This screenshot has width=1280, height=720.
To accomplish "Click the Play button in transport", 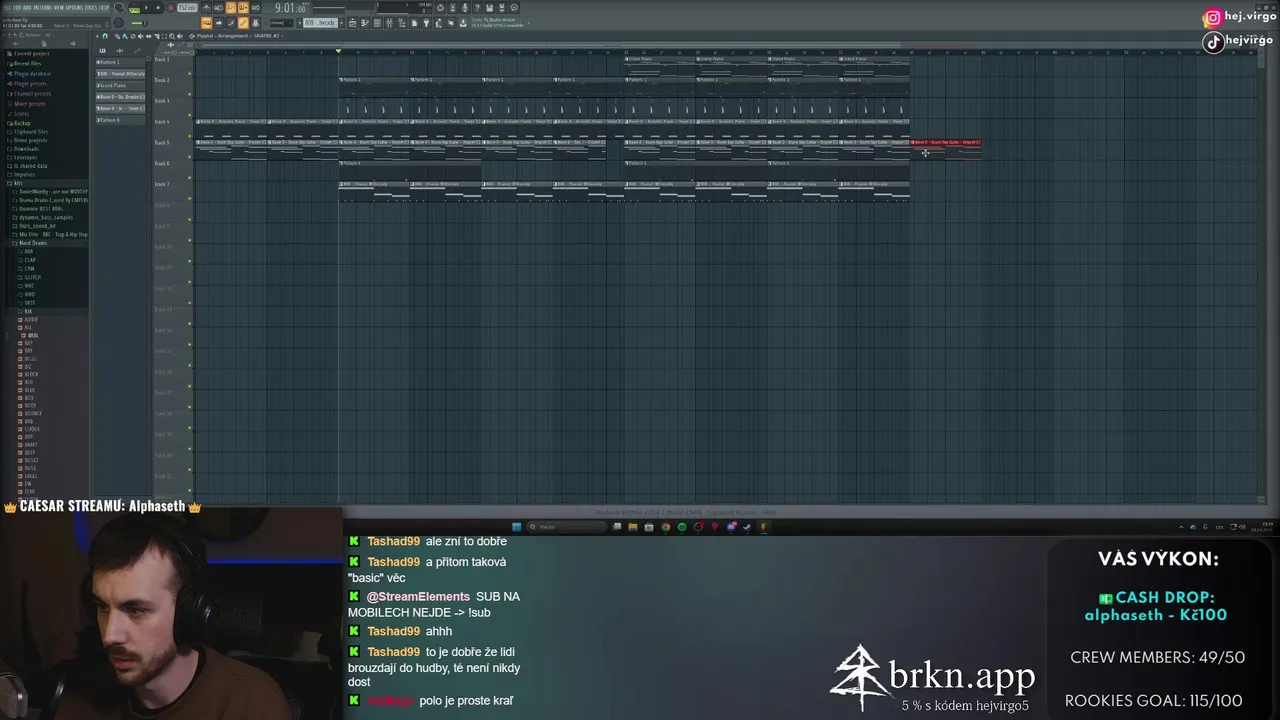I will coord(146,7).
